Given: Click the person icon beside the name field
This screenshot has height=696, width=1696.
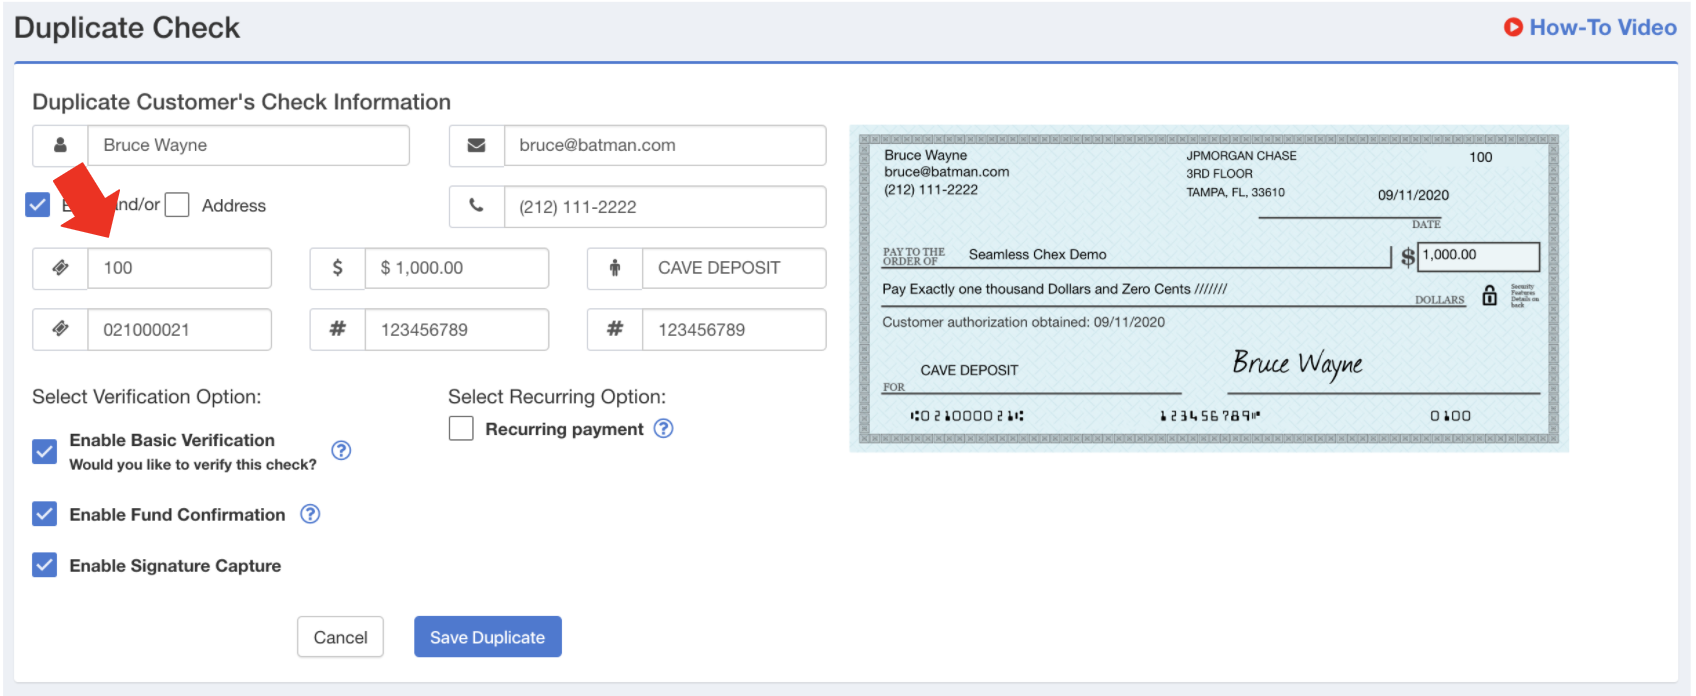Looking at the screenshot, I should [x=60, y=146].
